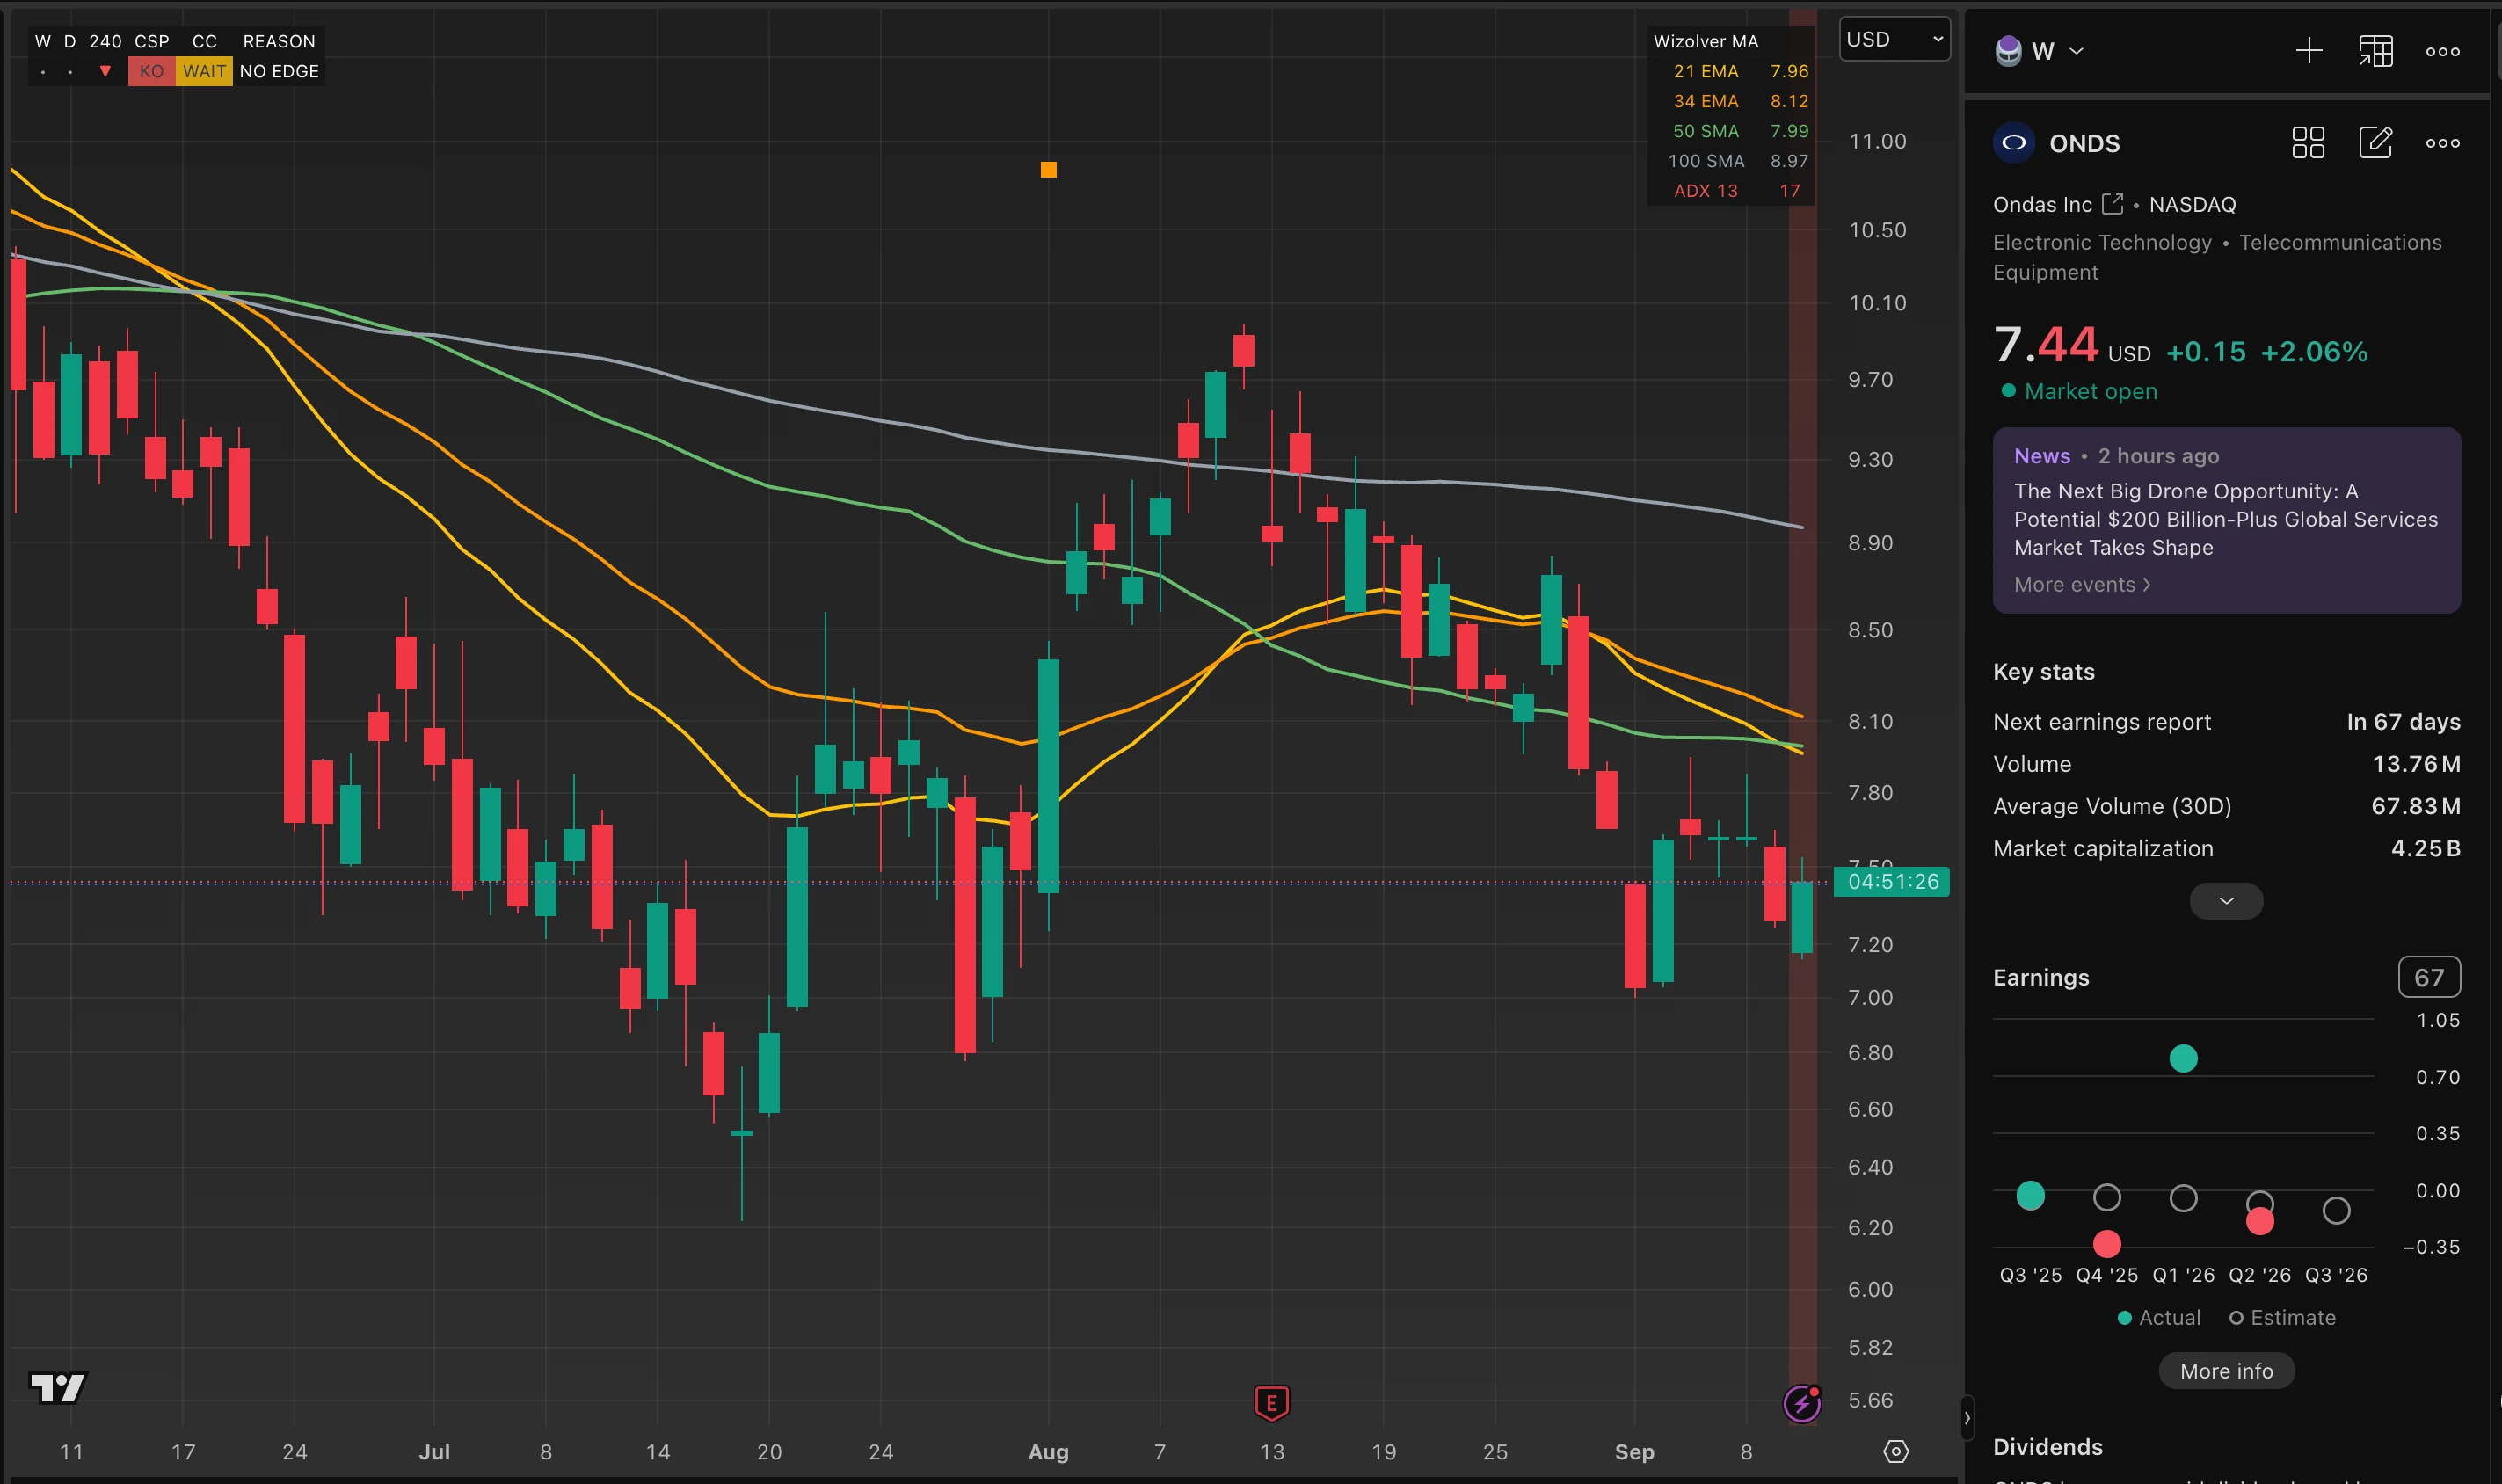Click the Q2 '26 red earnings dot
The image size is (2502, 1484).
coord(2260,1221)
